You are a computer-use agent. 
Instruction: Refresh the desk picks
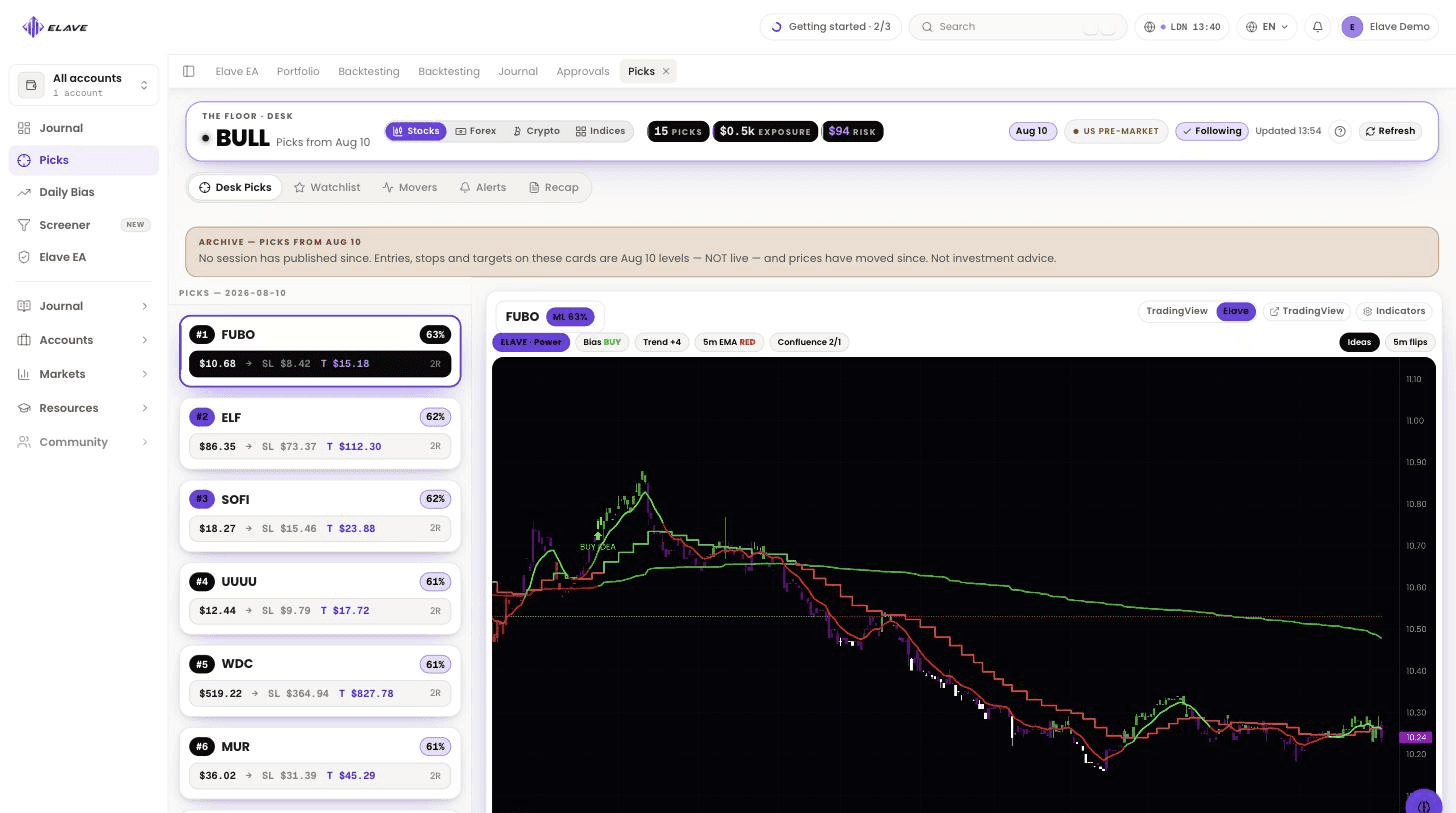1390,131
